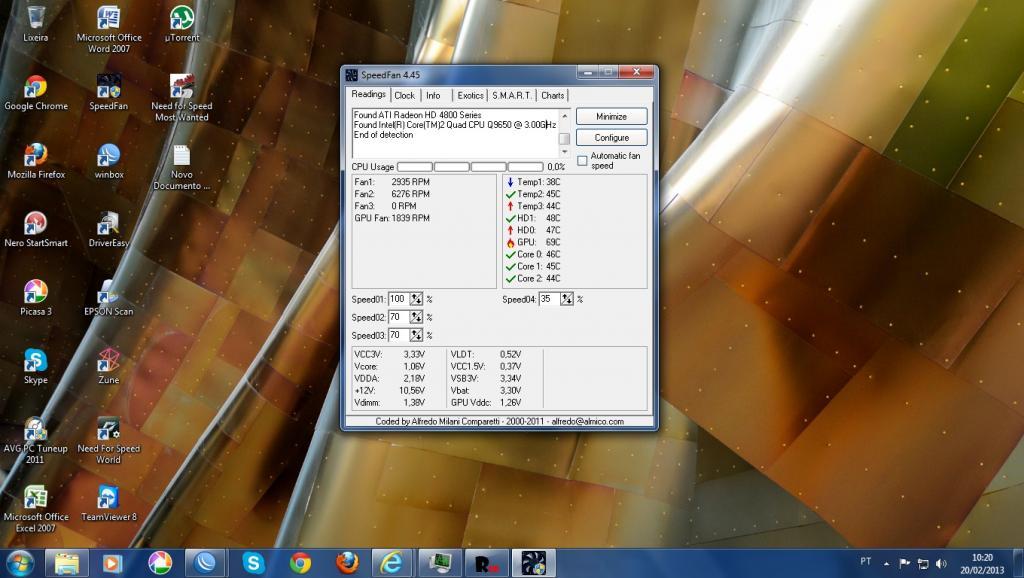Select the winbox desktop icon
1024x578 pixels.
[x=108, y=161]
